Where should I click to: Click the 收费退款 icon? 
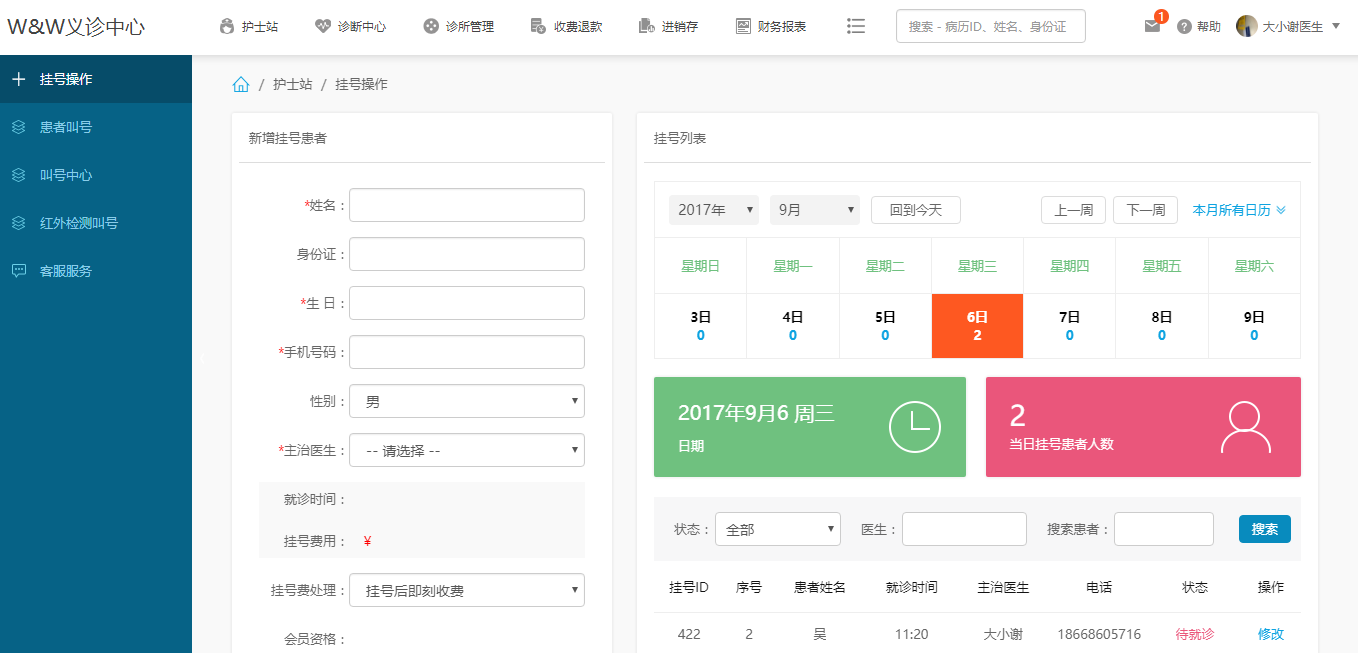pos(538,26)
